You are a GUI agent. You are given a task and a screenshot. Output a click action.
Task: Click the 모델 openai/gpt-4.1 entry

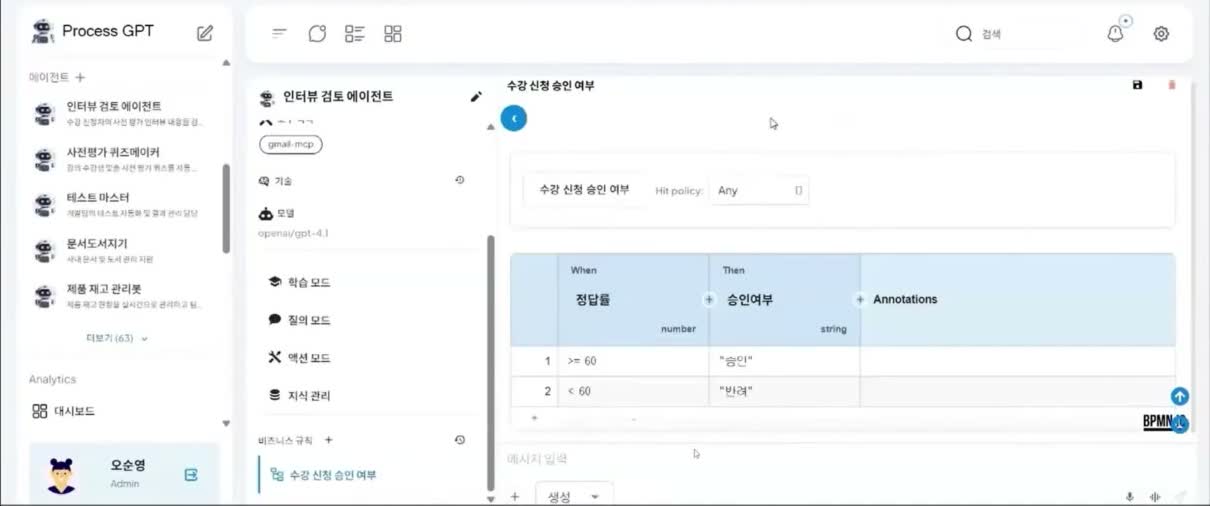point(294,223)
